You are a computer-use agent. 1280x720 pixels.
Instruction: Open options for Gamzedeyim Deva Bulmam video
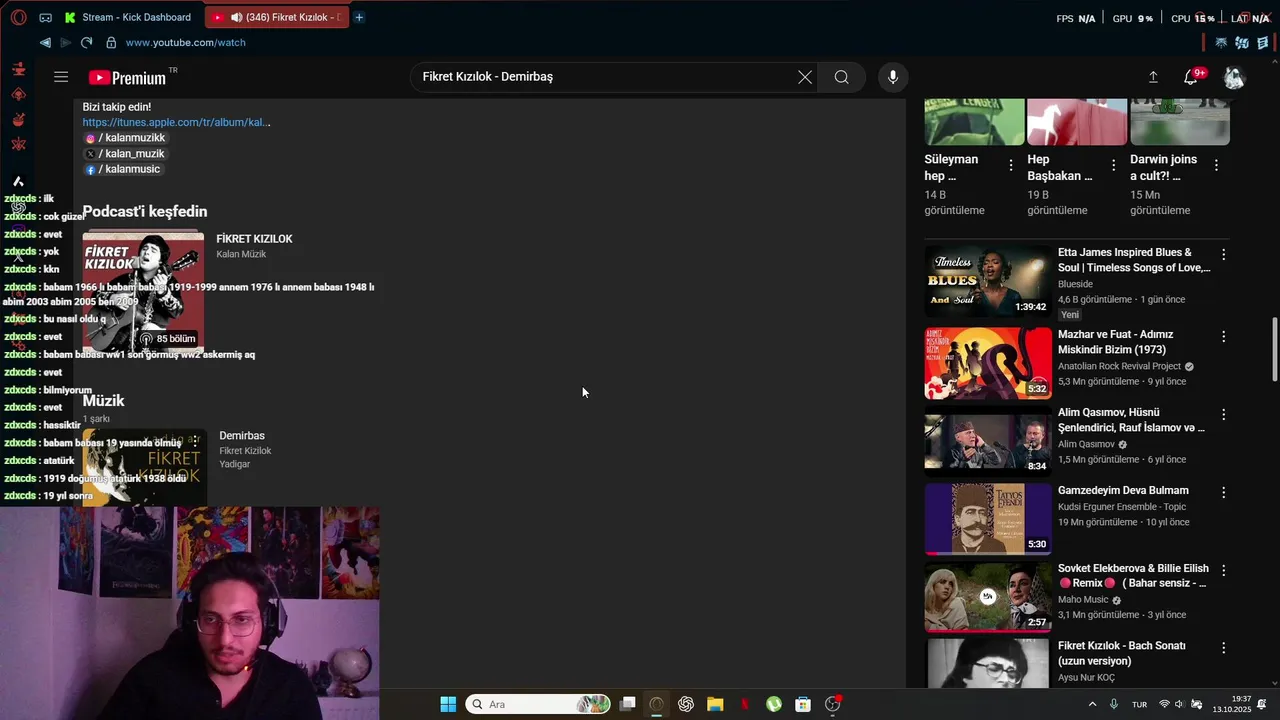click(1223, 493)
